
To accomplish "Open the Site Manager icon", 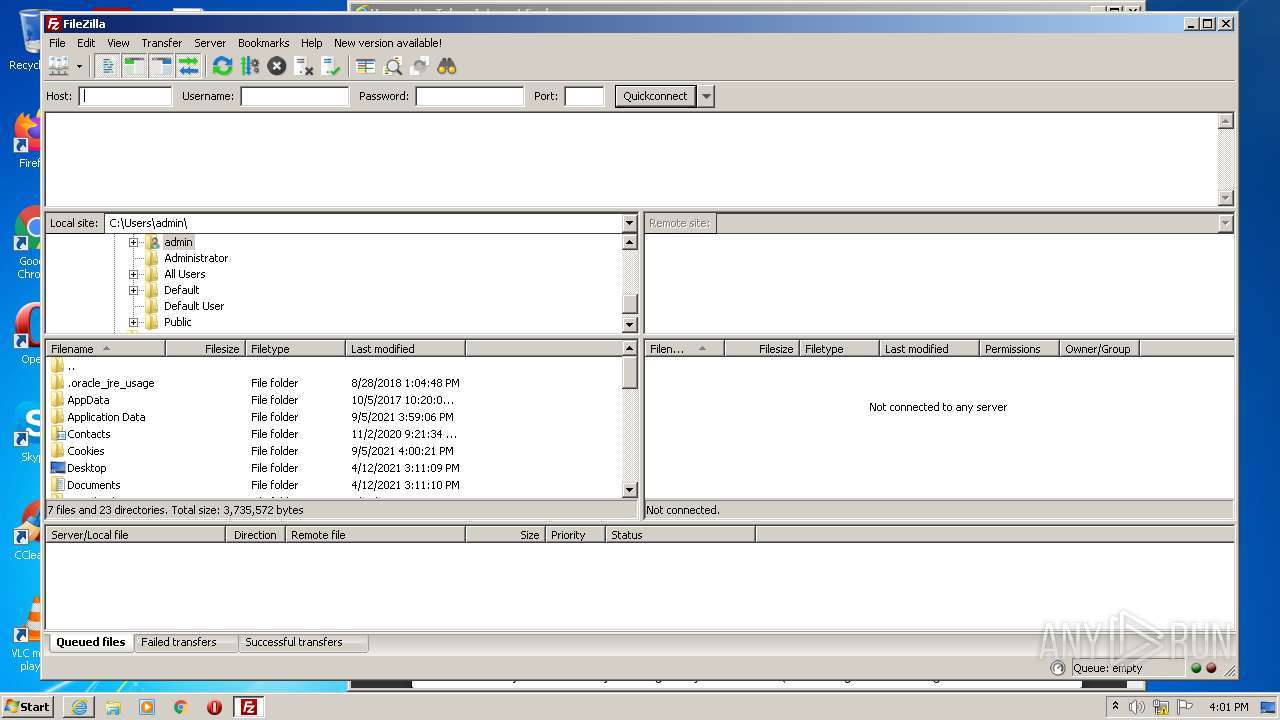I will click(59, 66).
